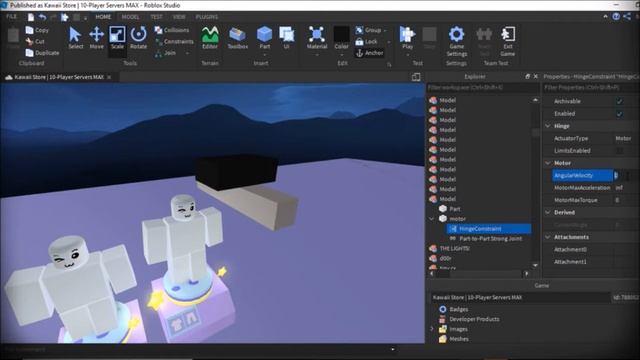Close the Explorer panel
This screenshot has width=640, height=360.
pyautogui.click(x=536, y=76)
